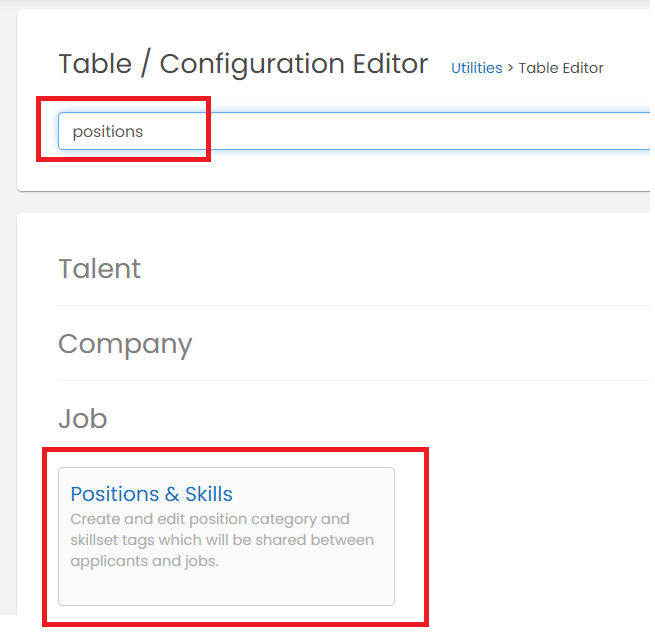The height and width of the screenshot is (637, 655).
Task: Place cursor on the typed word "positions"
Action: coord(108,132)
